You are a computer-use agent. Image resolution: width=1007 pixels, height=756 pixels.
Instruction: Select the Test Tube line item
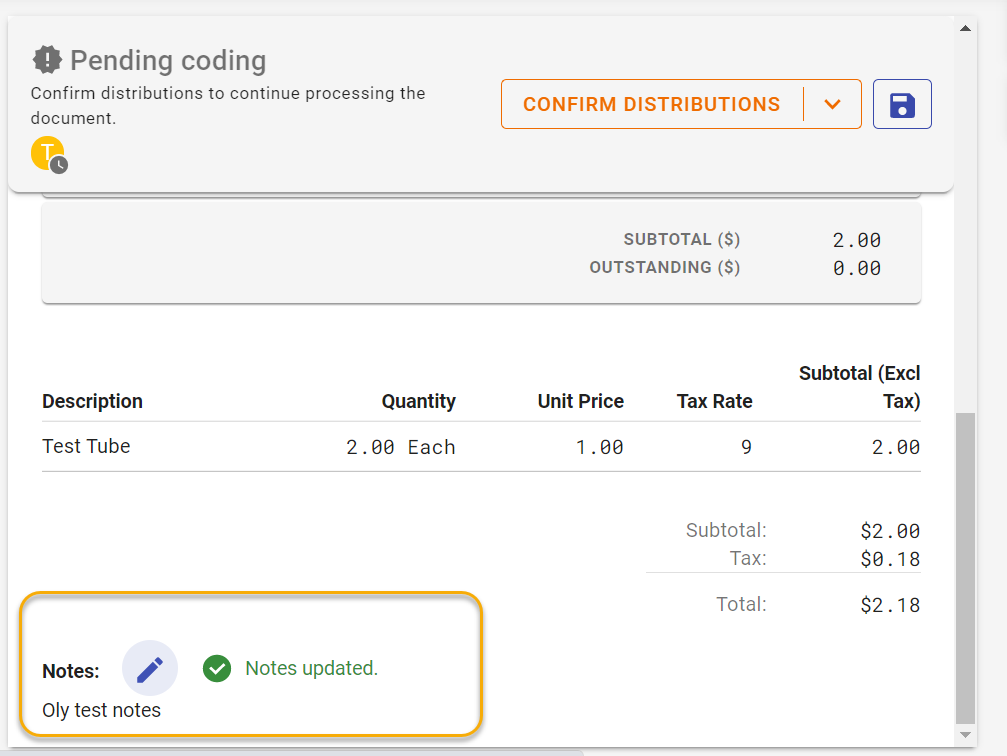tap(86, 446)
